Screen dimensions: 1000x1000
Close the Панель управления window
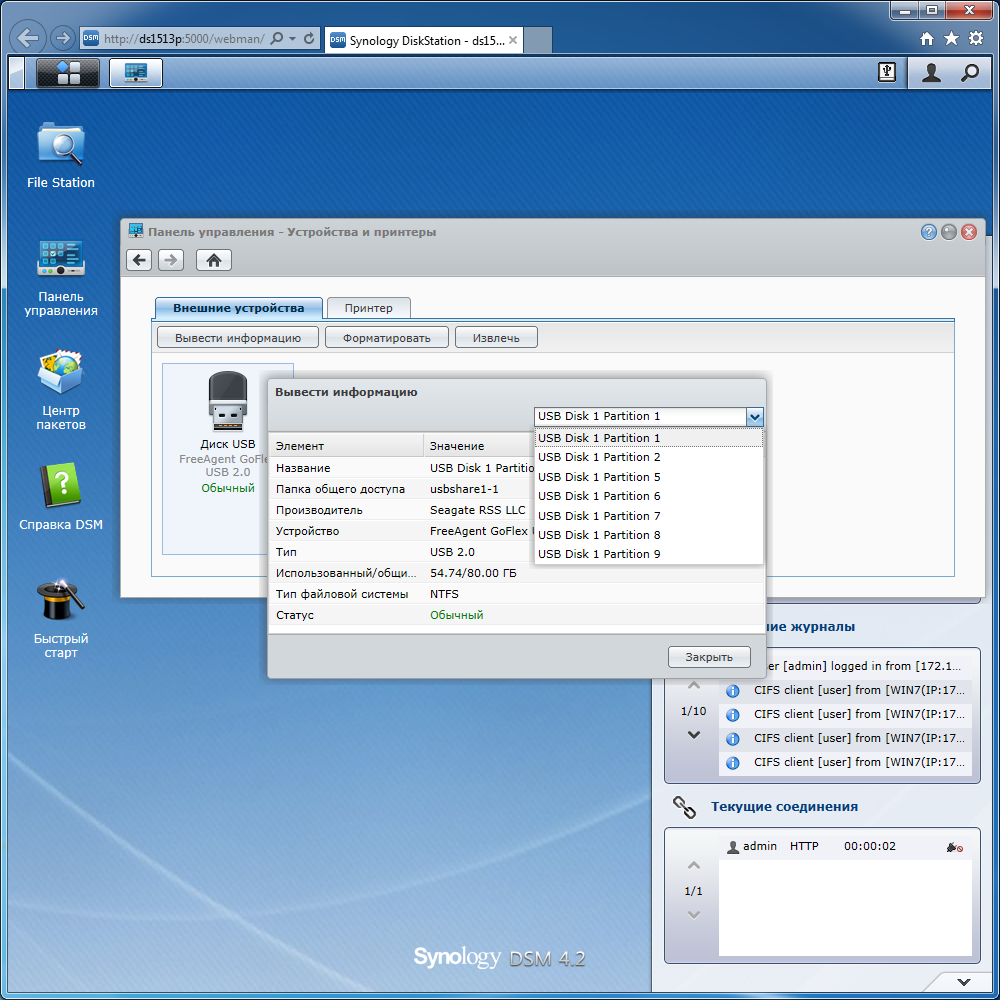(x=969, y=232)
